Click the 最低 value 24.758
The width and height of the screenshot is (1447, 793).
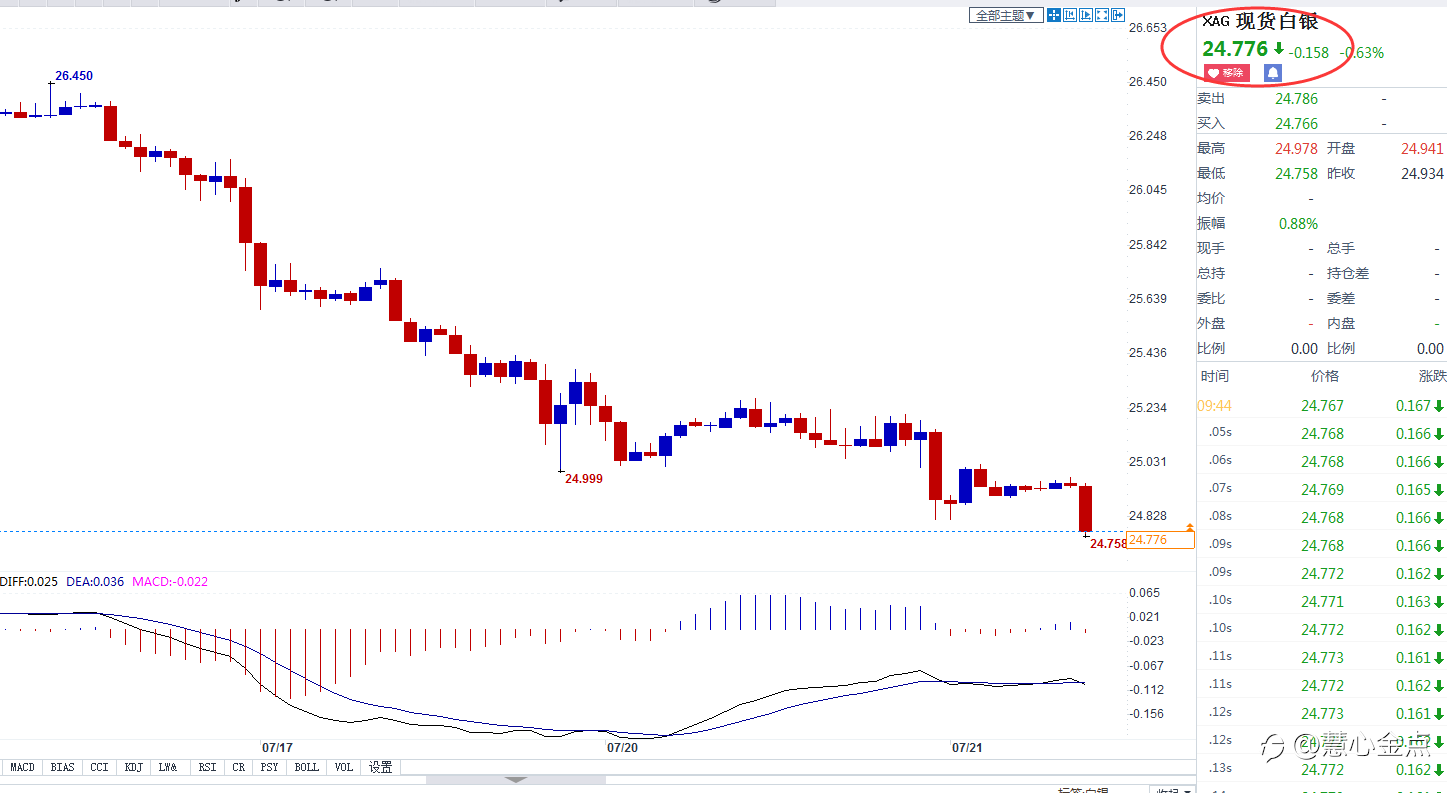[x=1296, y=174]
